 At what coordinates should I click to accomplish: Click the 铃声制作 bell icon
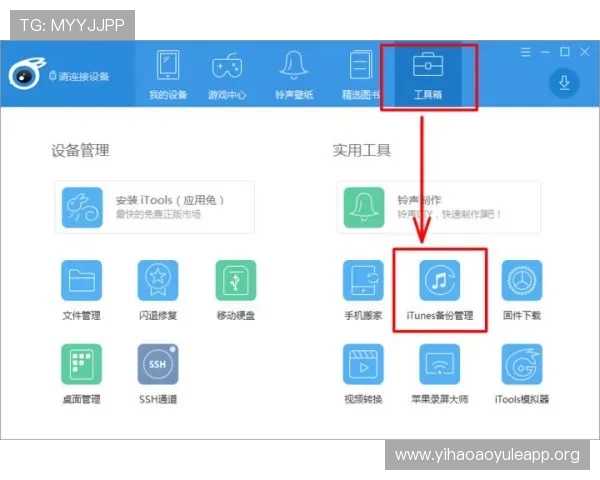364,207
